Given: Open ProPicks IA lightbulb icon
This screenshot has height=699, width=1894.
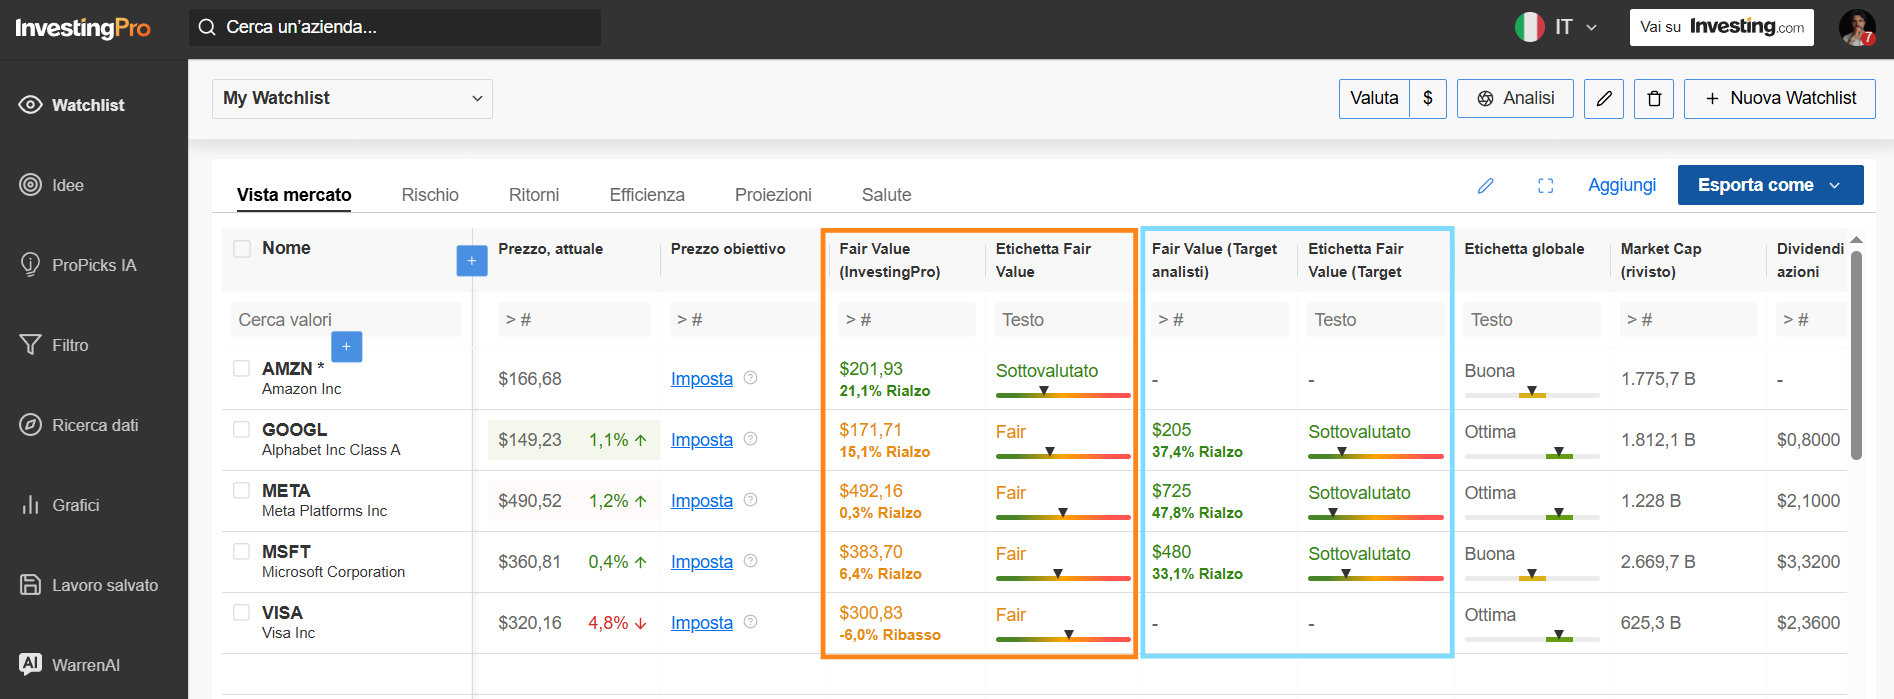Looking at the screenshot, I should 30,265.
